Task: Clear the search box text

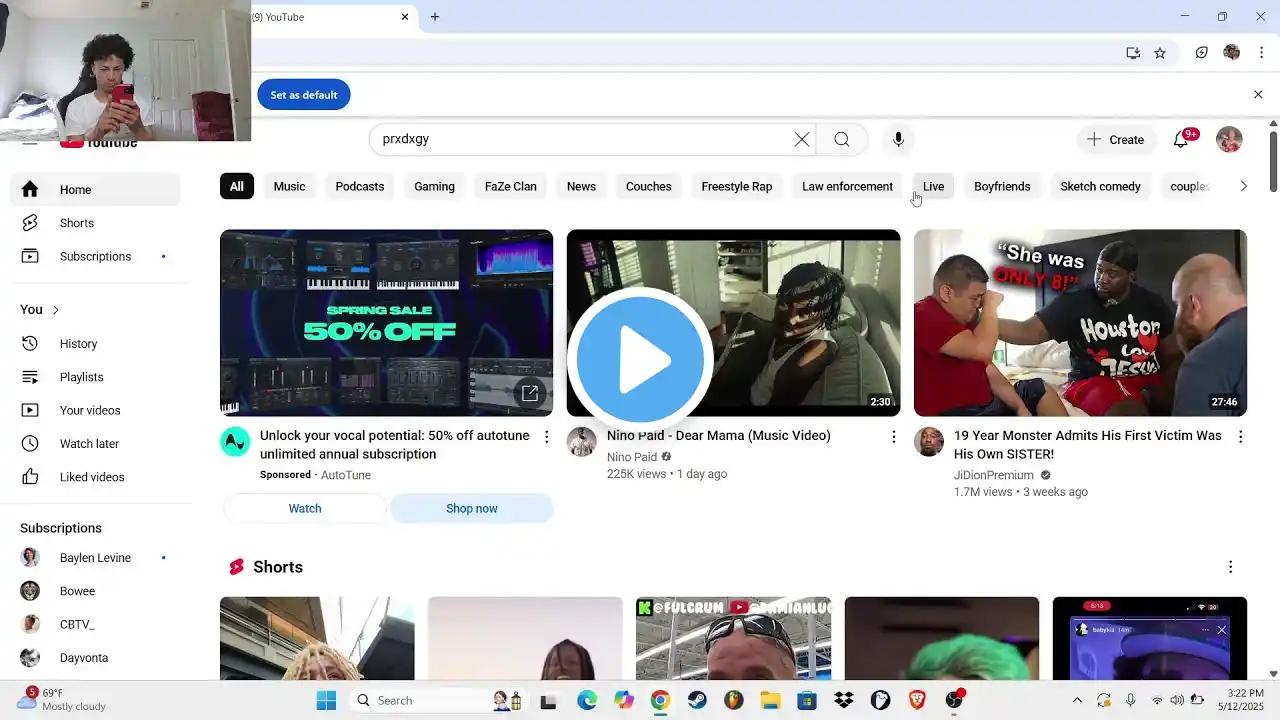Action: pyautogui.click(x=802, y=139)
